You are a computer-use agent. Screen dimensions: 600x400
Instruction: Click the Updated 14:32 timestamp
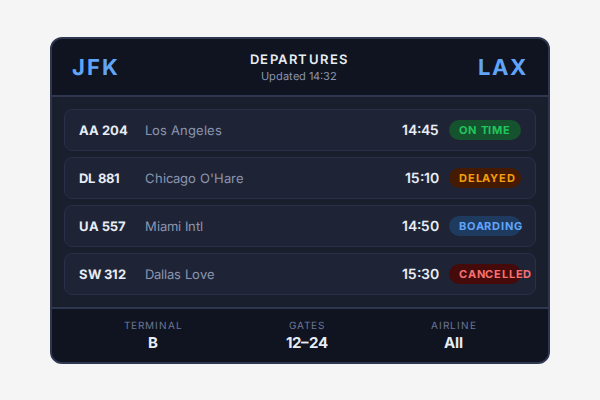pos(299,76)
